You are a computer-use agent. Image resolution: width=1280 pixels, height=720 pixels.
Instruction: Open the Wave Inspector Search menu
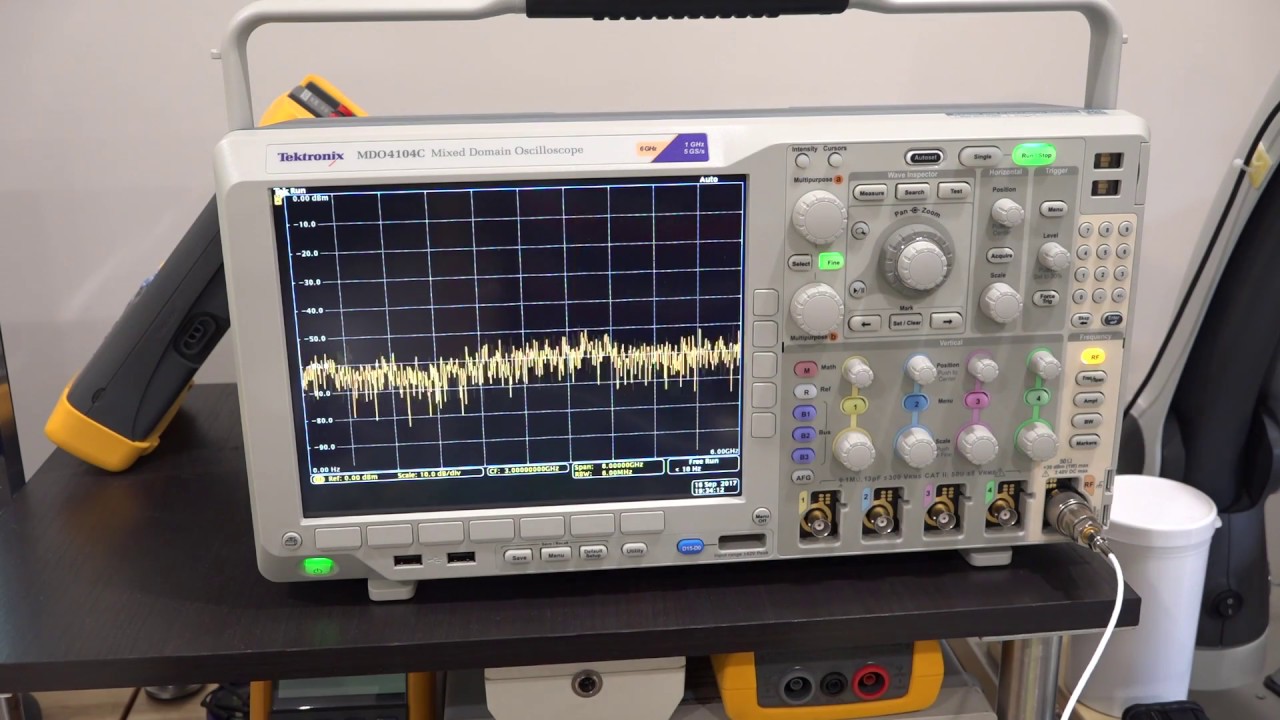tap(913, 192)
